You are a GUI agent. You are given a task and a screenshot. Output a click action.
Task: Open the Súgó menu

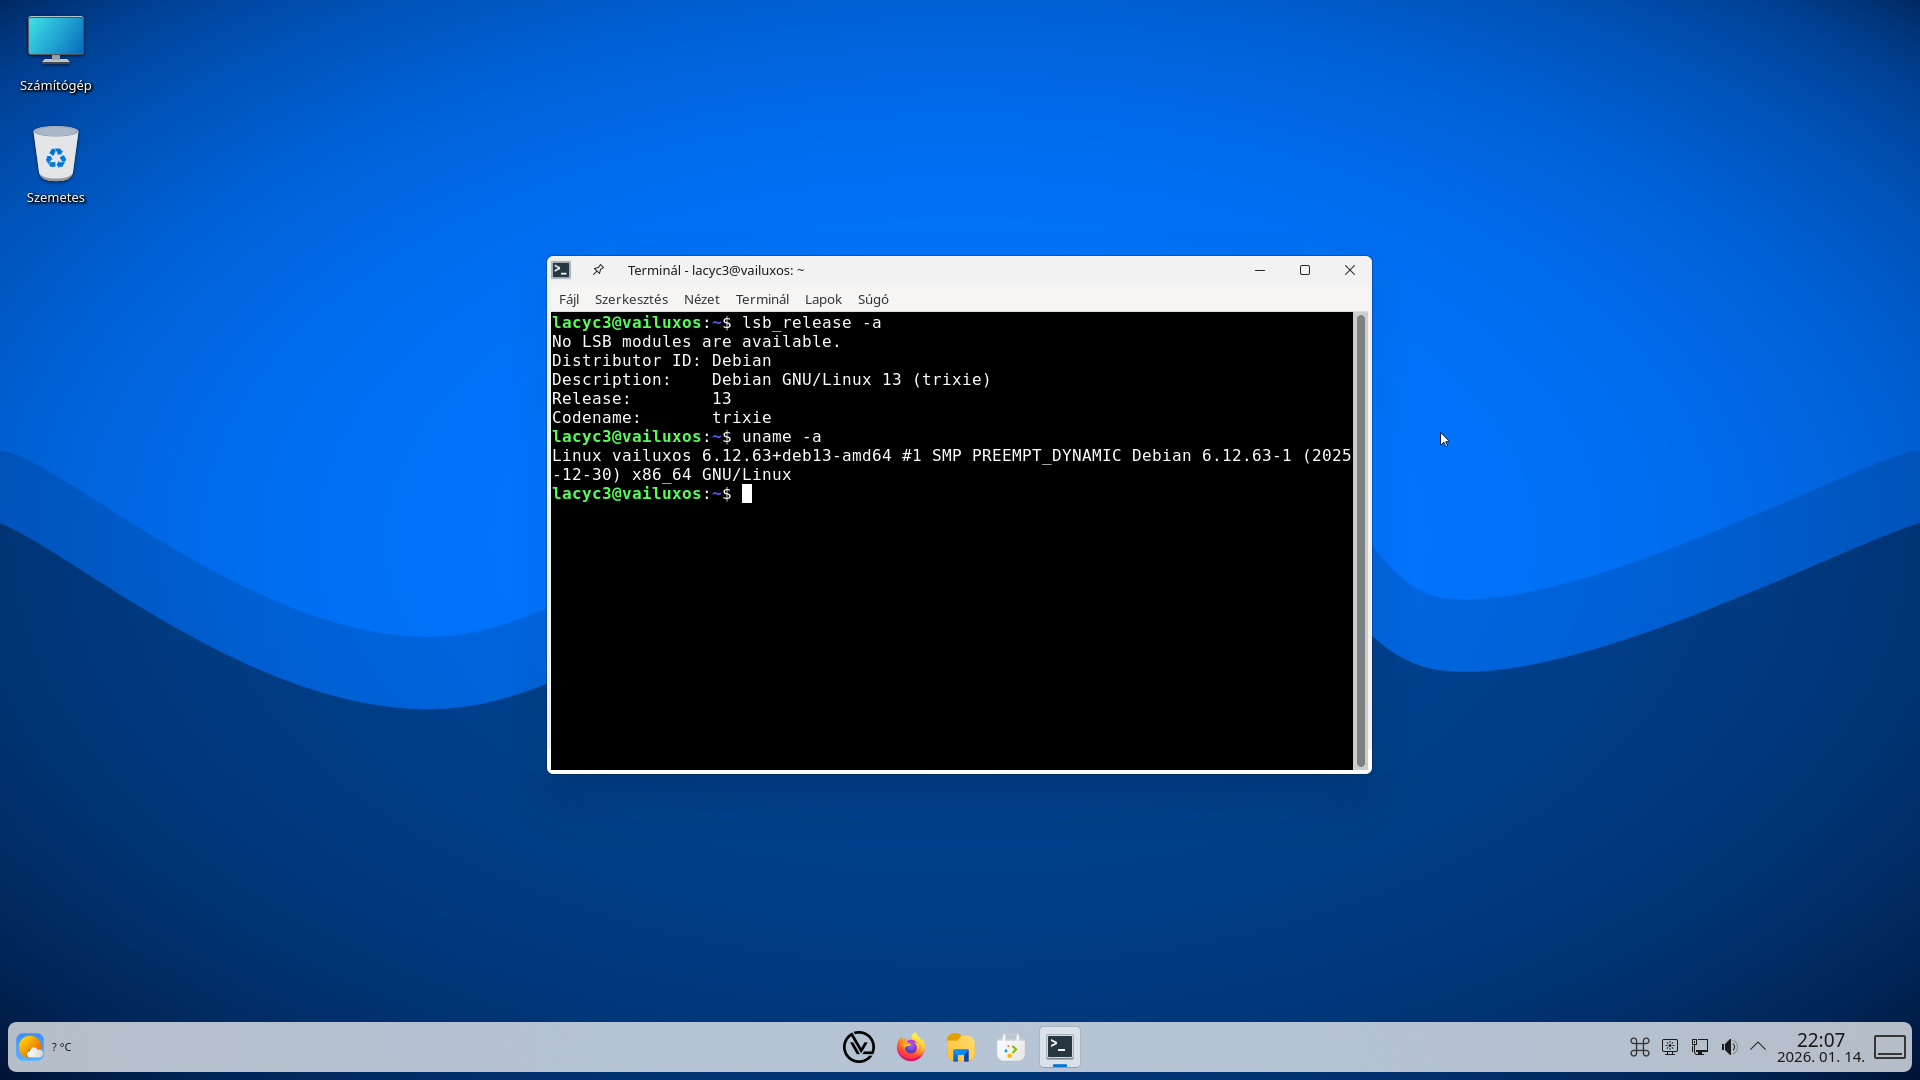[x=872, y=299]
